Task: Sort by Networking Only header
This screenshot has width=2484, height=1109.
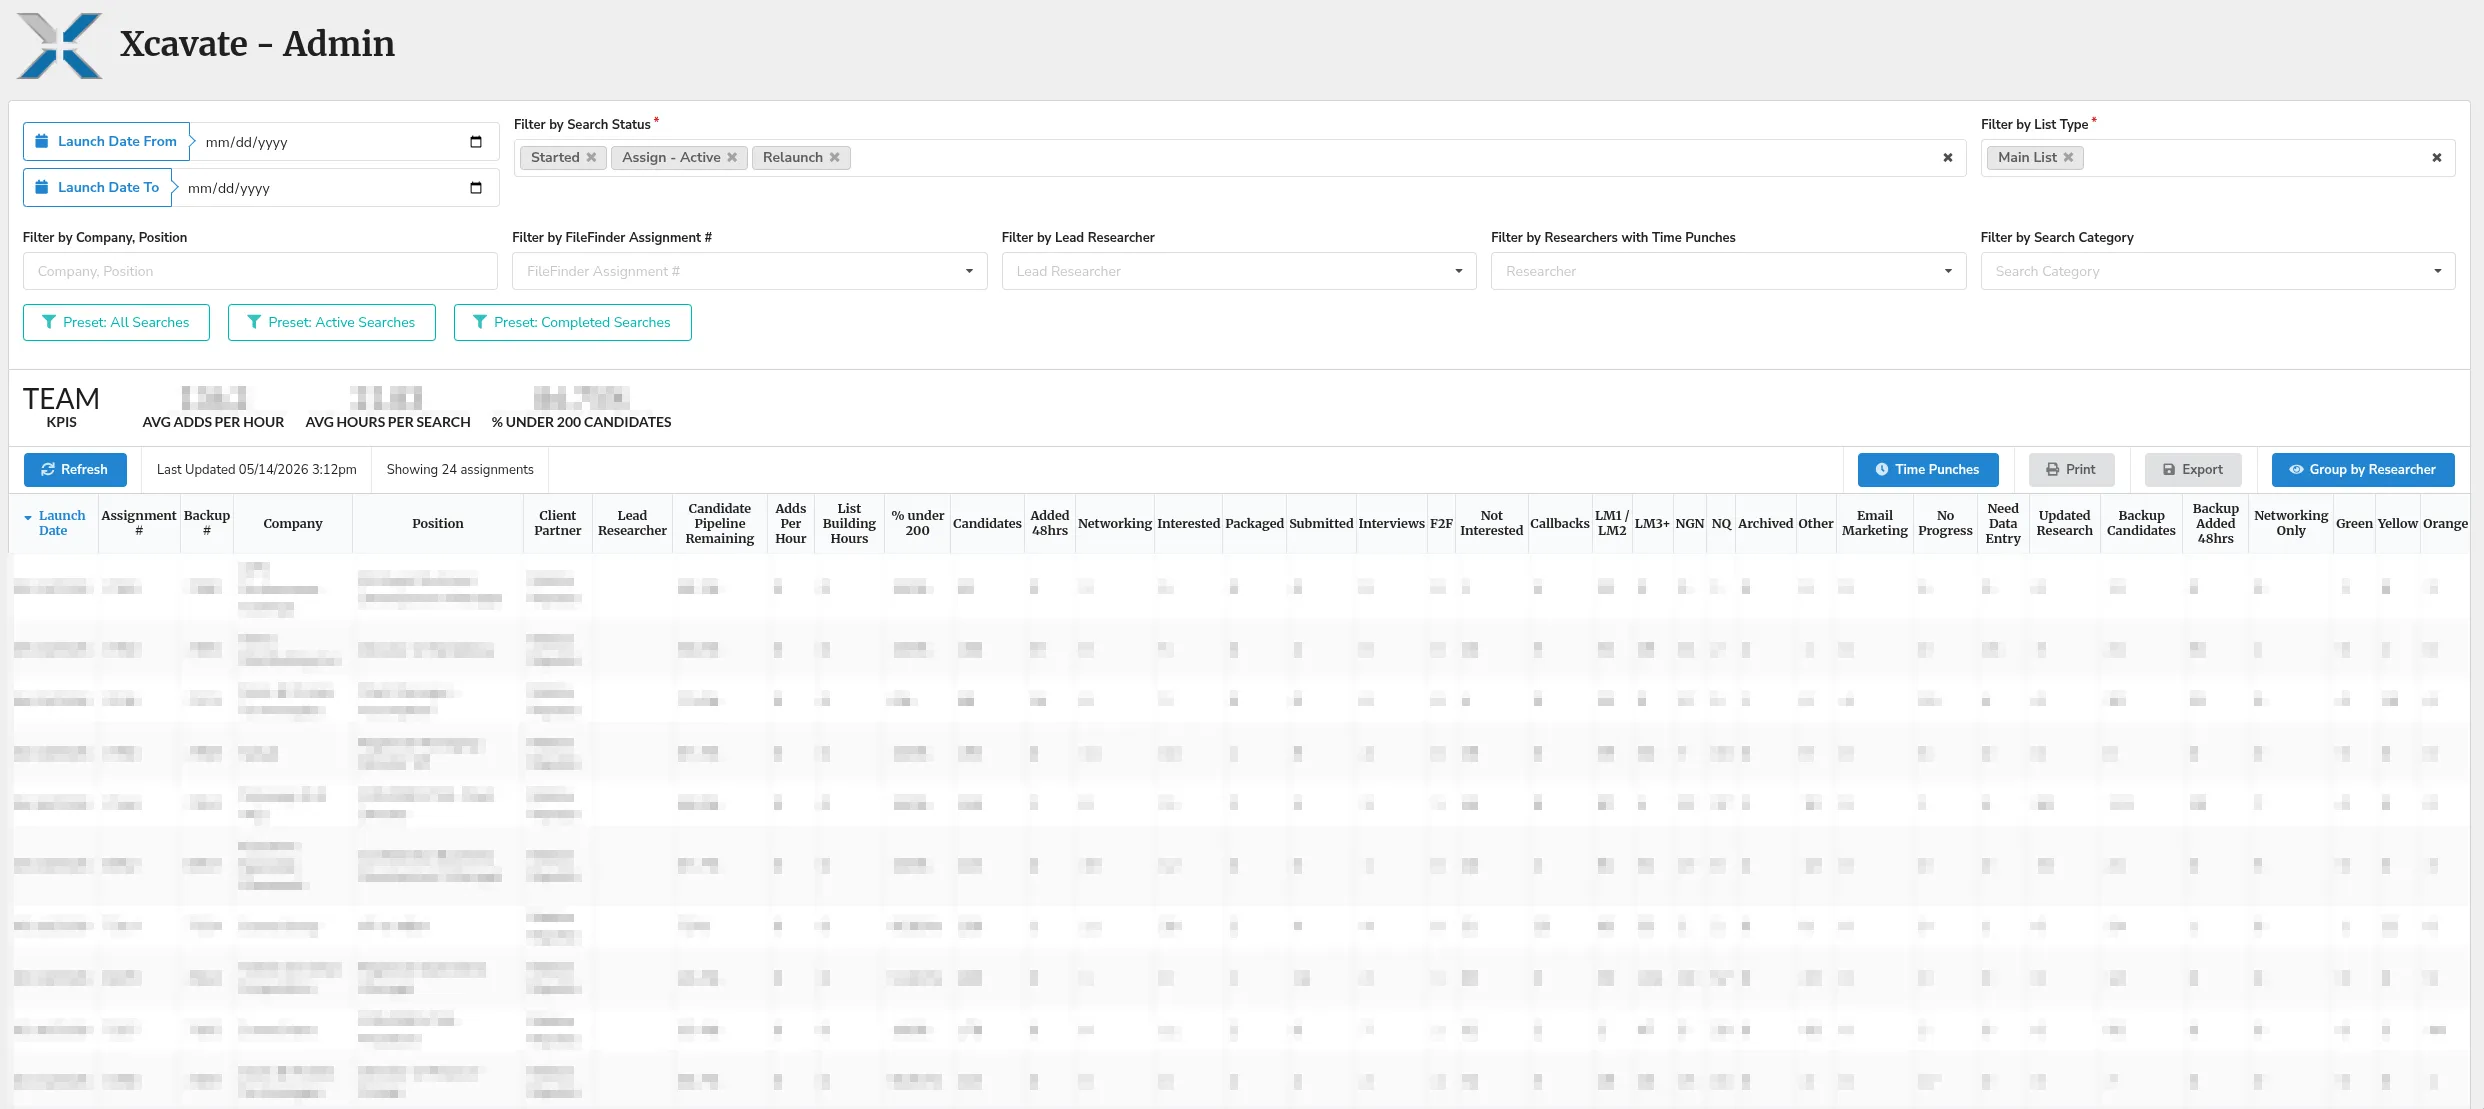Action: tap(2291, 523)
